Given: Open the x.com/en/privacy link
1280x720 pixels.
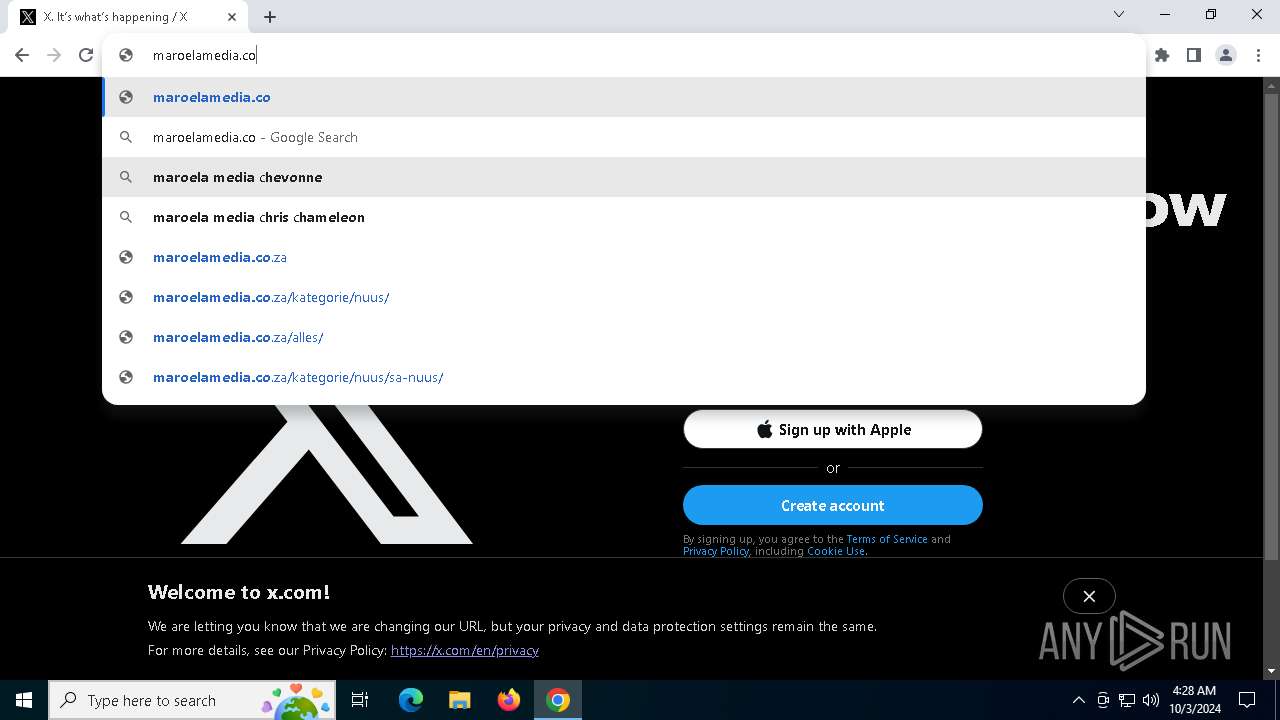Looking at the screenshot, I should pyautogui.click(x=465, y=650).
